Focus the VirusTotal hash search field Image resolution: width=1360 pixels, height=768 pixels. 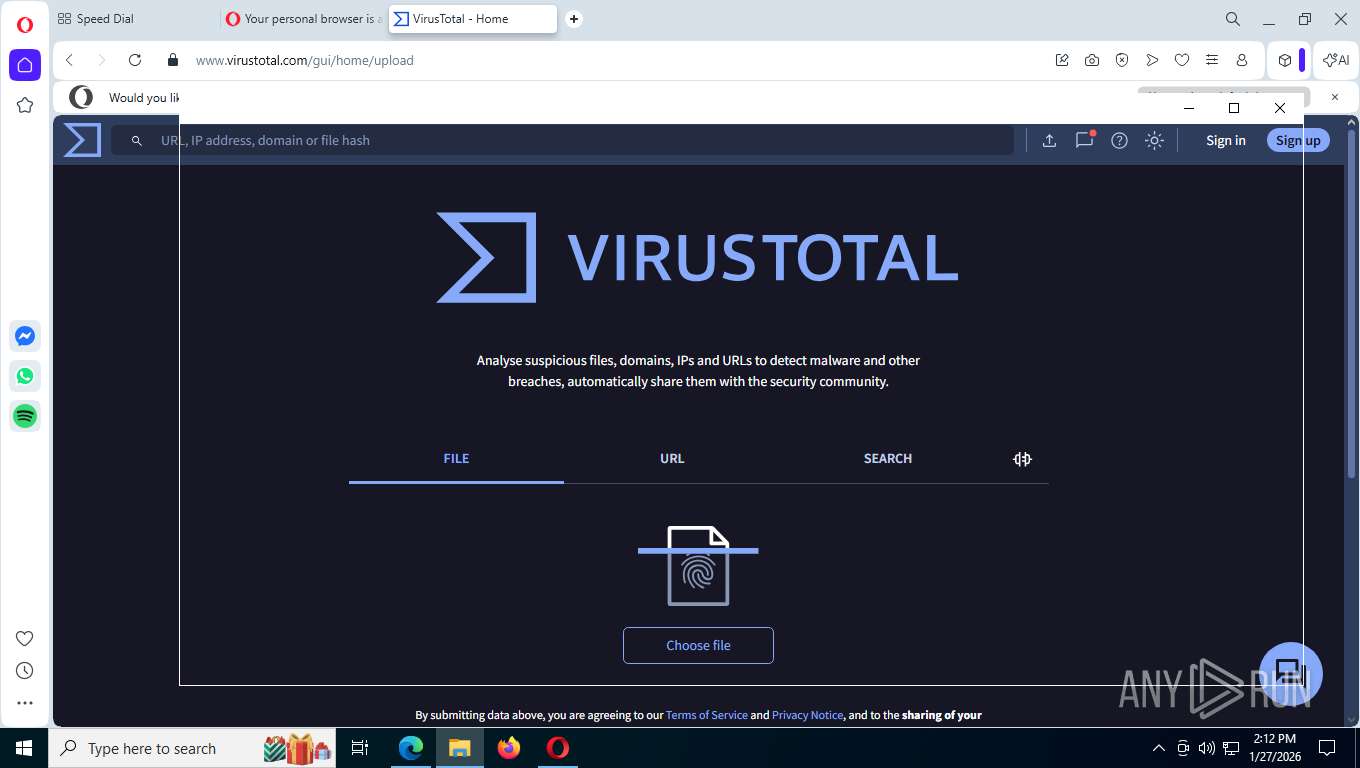tap(562, 140)
